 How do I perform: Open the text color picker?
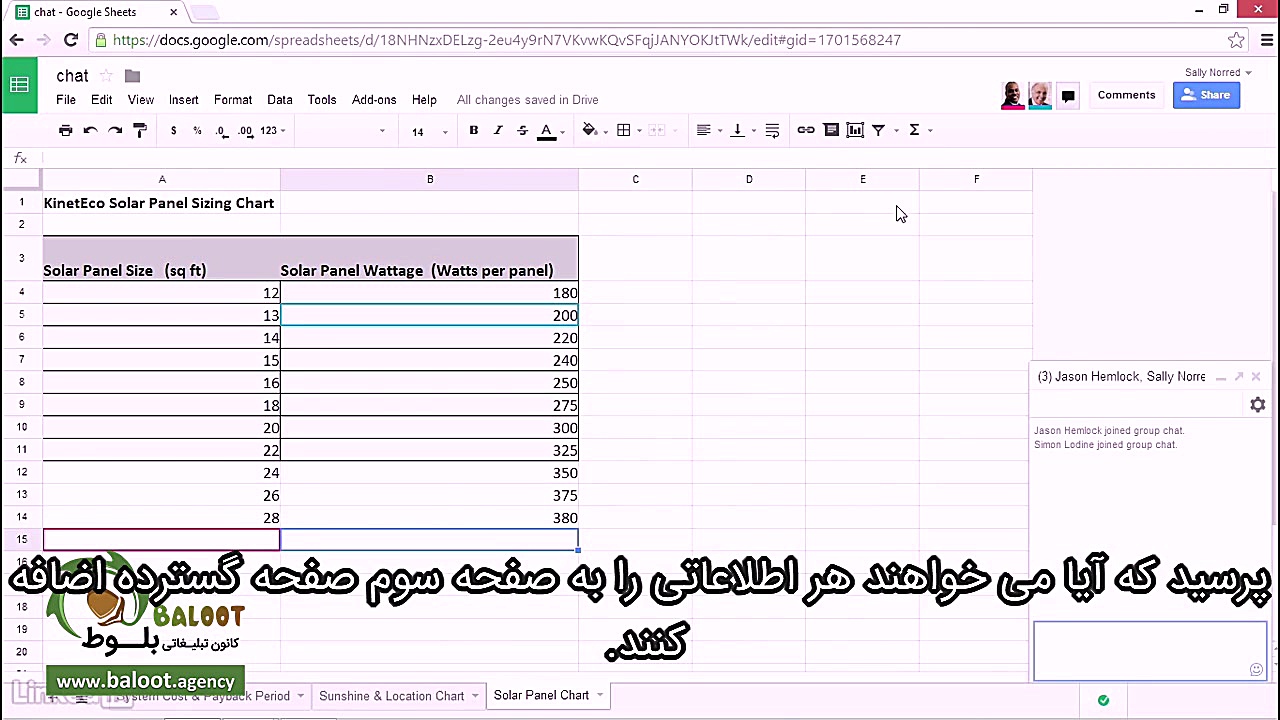[546, 130]
